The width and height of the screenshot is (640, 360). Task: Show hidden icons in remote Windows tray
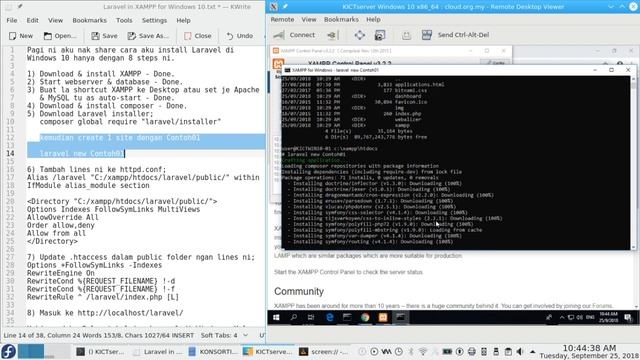point(562,317)
